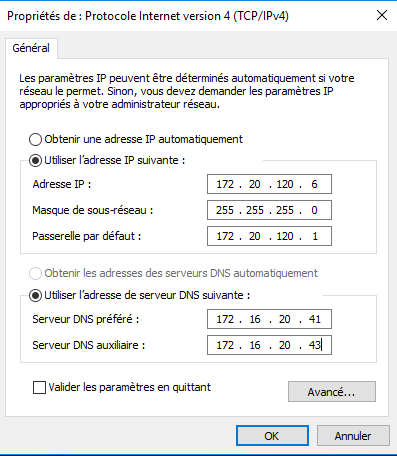Click last octet 0 of subnet mask
397x456 pixels.
click(314, 210)
